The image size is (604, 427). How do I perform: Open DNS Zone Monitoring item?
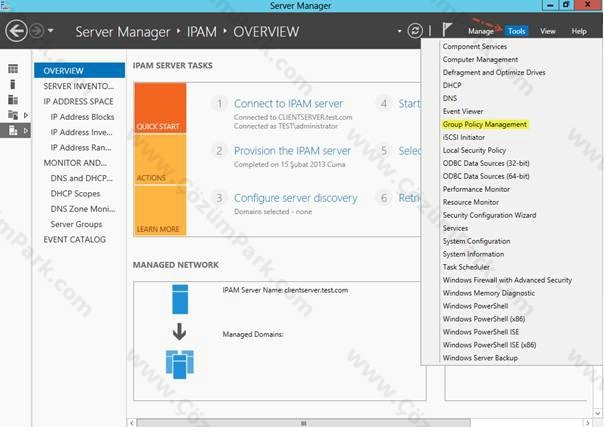point(82,209)
